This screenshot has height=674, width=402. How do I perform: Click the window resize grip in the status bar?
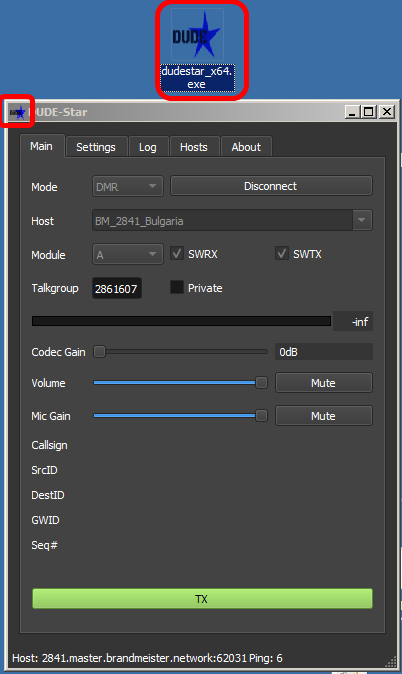[x=390, y=661]
